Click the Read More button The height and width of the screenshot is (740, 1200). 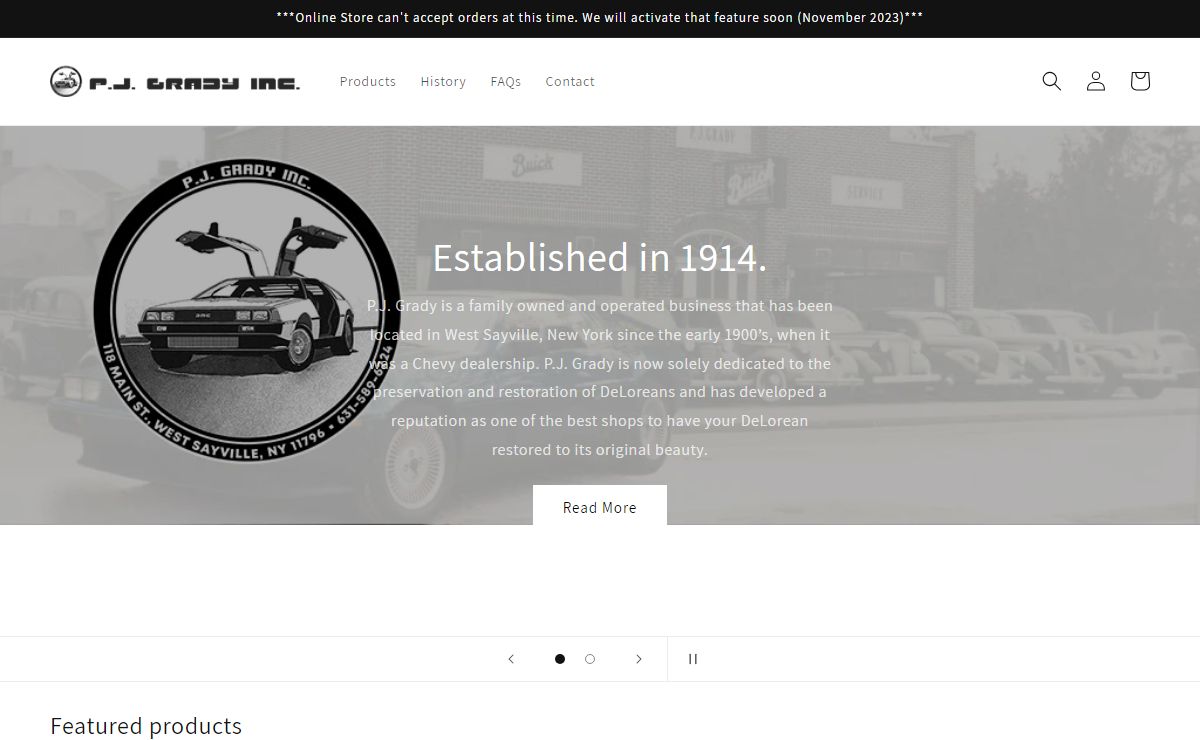click(600, 507)
